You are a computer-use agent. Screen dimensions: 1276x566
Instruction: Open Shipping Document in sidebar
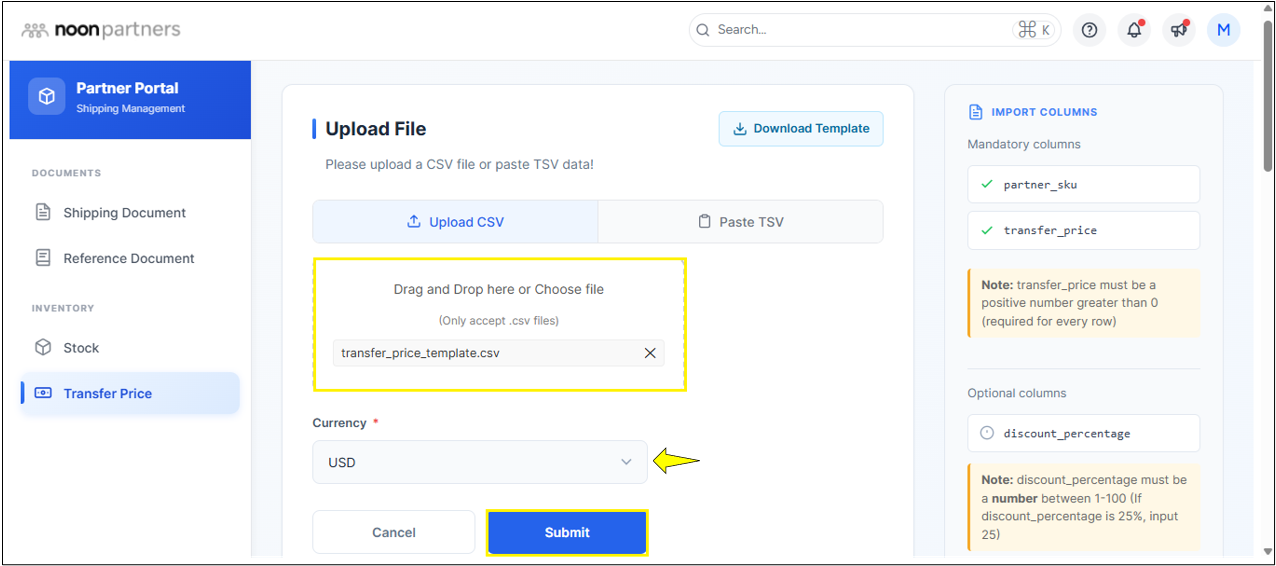(124, 213)
